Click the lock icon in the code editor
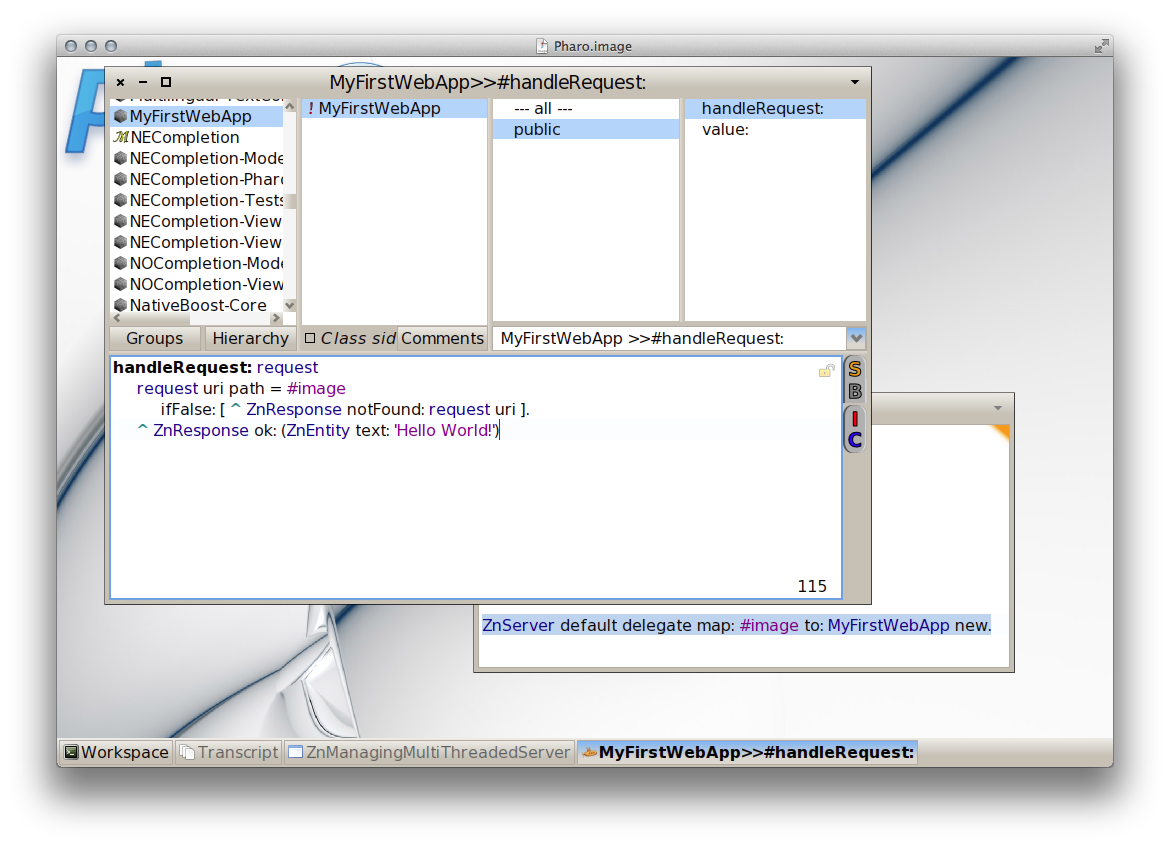The image size is (1170, 846). click(x=826, y=370)
